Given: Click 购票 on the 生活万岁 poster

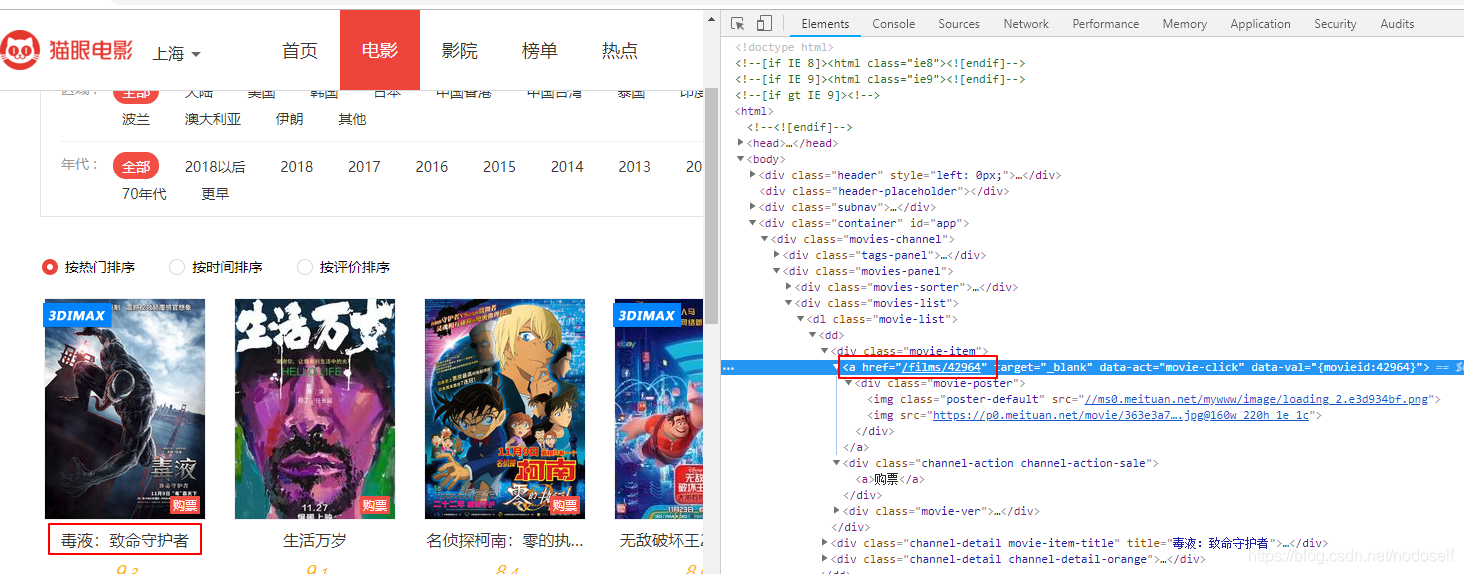Looking at the screenshot, I should tap(375, 506).
